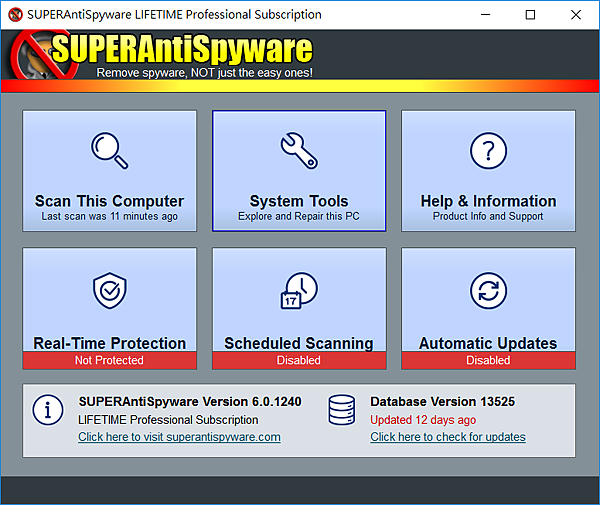Click 'Remove spyware, NOT just the easy ones!' tagline
This screenshot has height=505, width=600.
click(x=205, y=73)
